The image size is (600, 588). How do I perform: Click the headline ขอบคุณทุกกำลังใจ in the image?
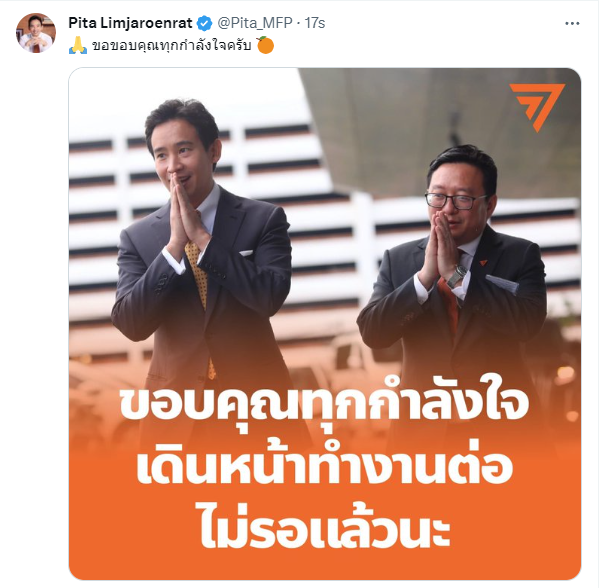[324, 403]
